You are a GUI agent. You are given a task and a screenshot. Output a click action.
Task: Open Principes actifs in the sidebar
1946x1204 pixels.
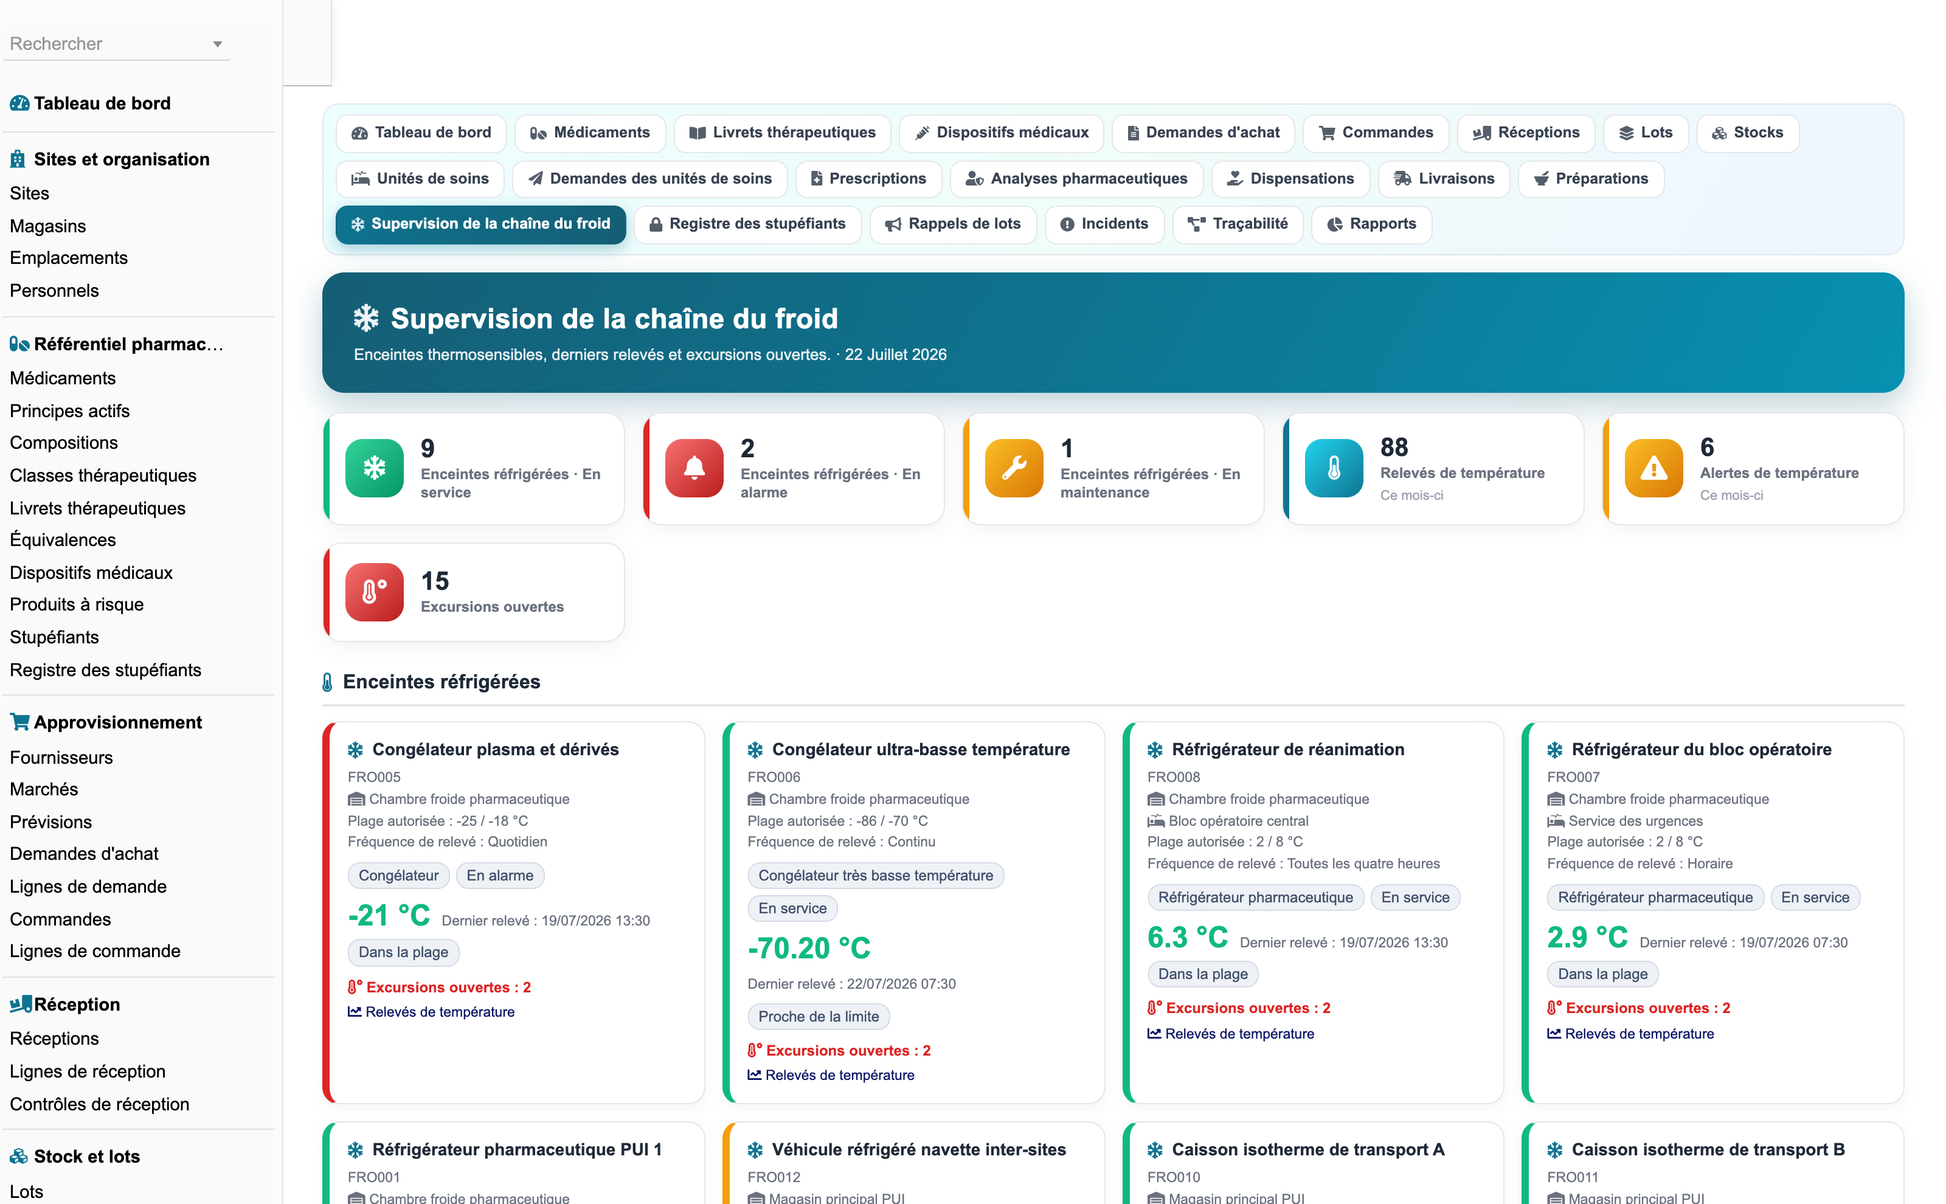(x=70, y=411)
